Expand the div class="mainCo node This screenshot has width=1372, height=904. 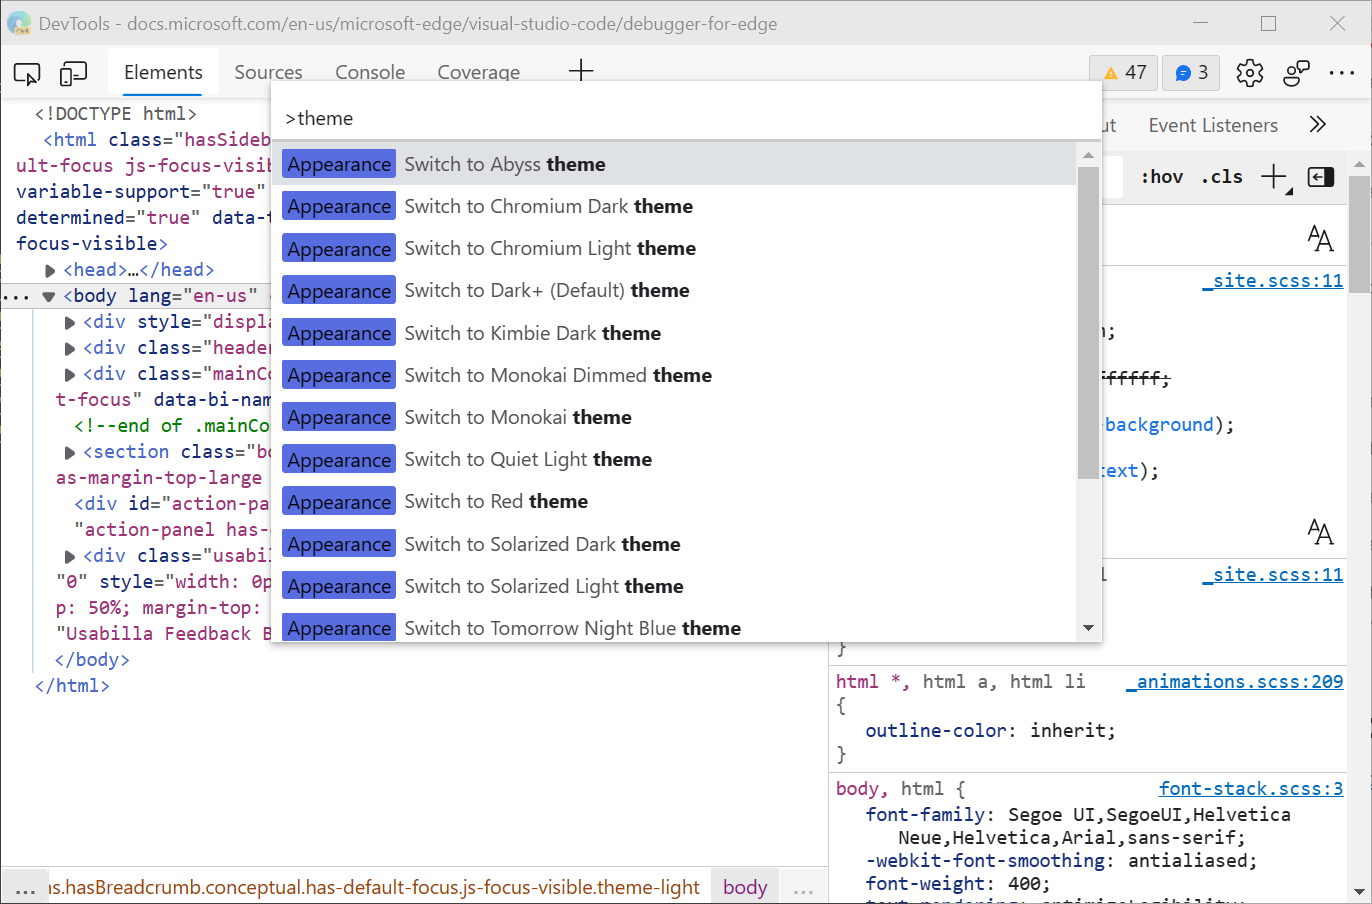click(70, 374)
